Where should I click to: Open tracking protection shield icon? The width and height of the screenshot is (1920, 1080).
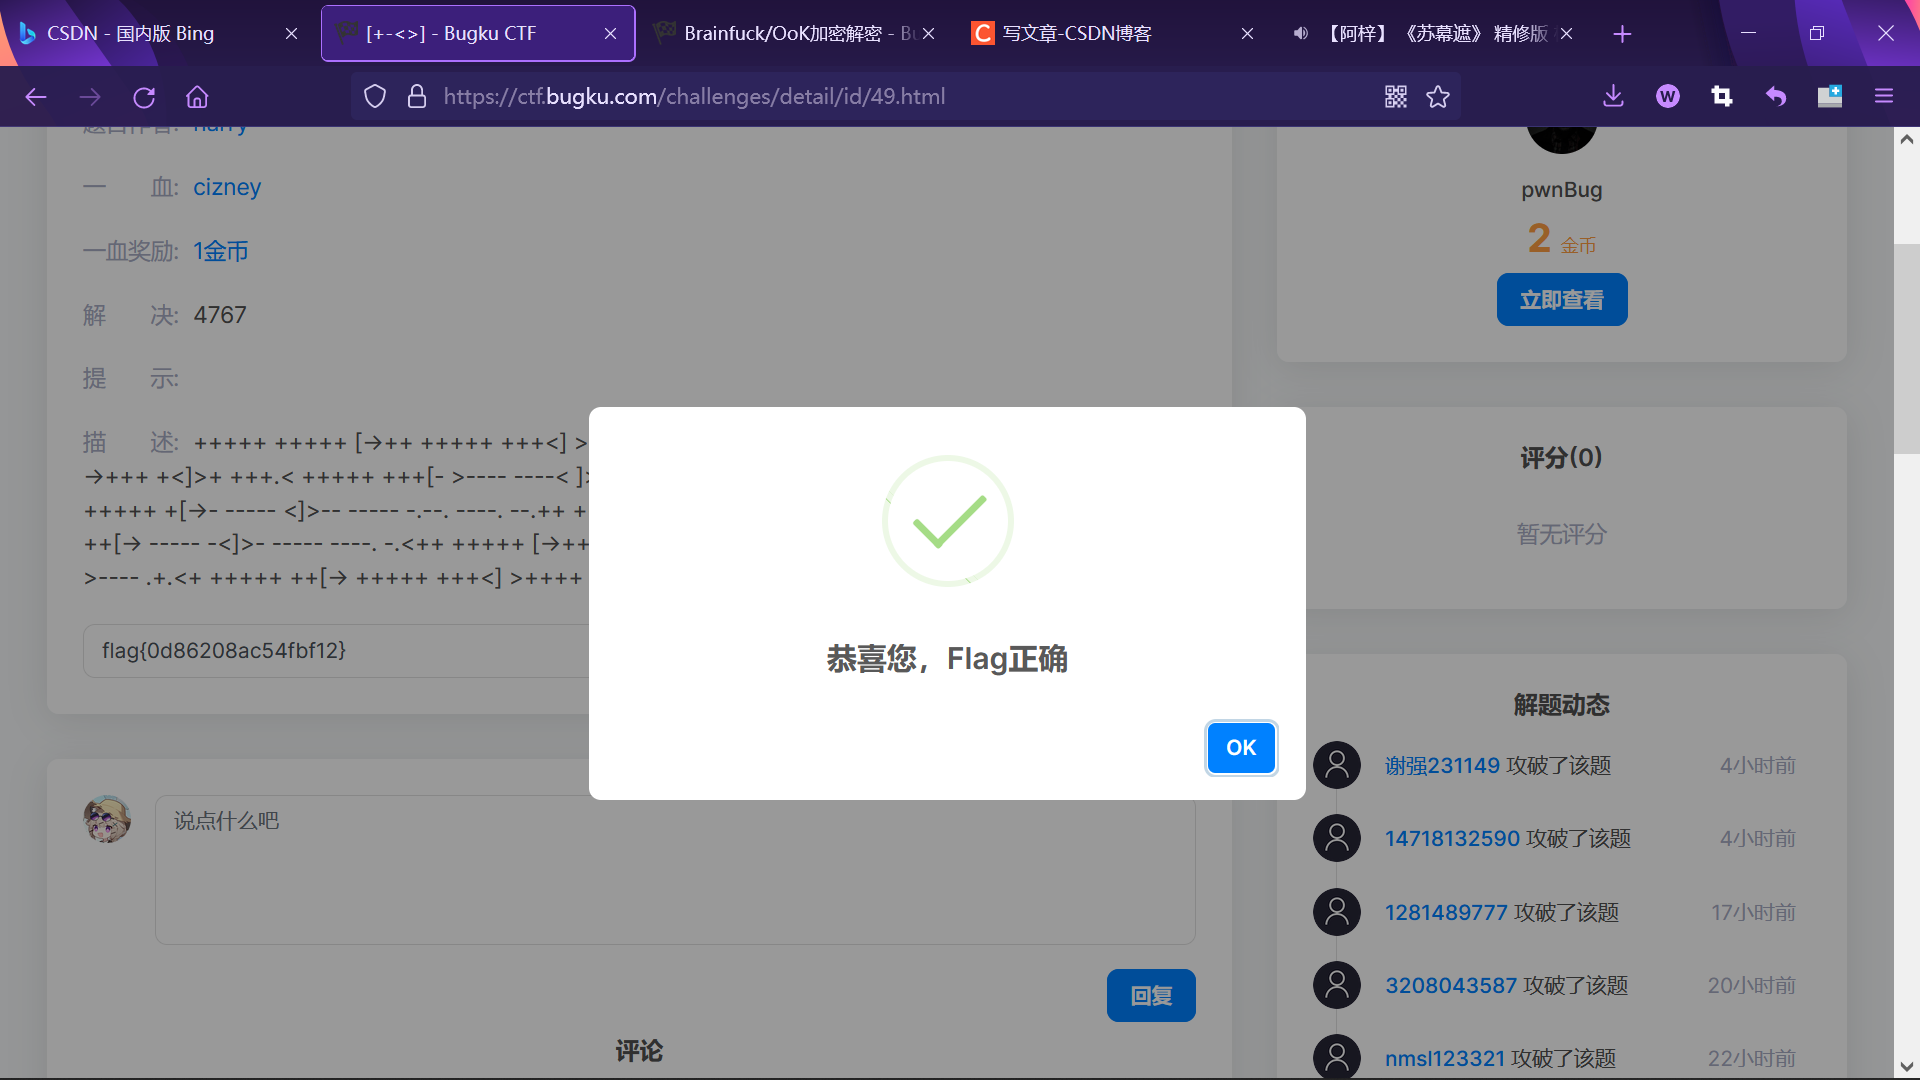pos(375,97)
